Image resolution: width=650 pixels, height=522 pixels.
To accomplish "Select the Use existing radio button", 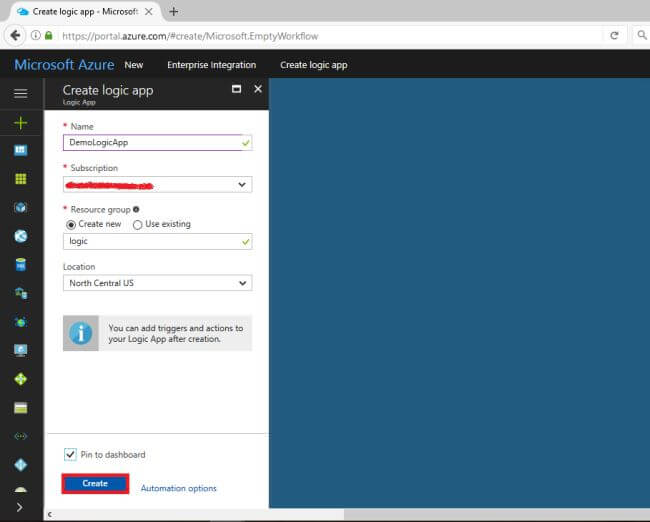I will [137, 224].
